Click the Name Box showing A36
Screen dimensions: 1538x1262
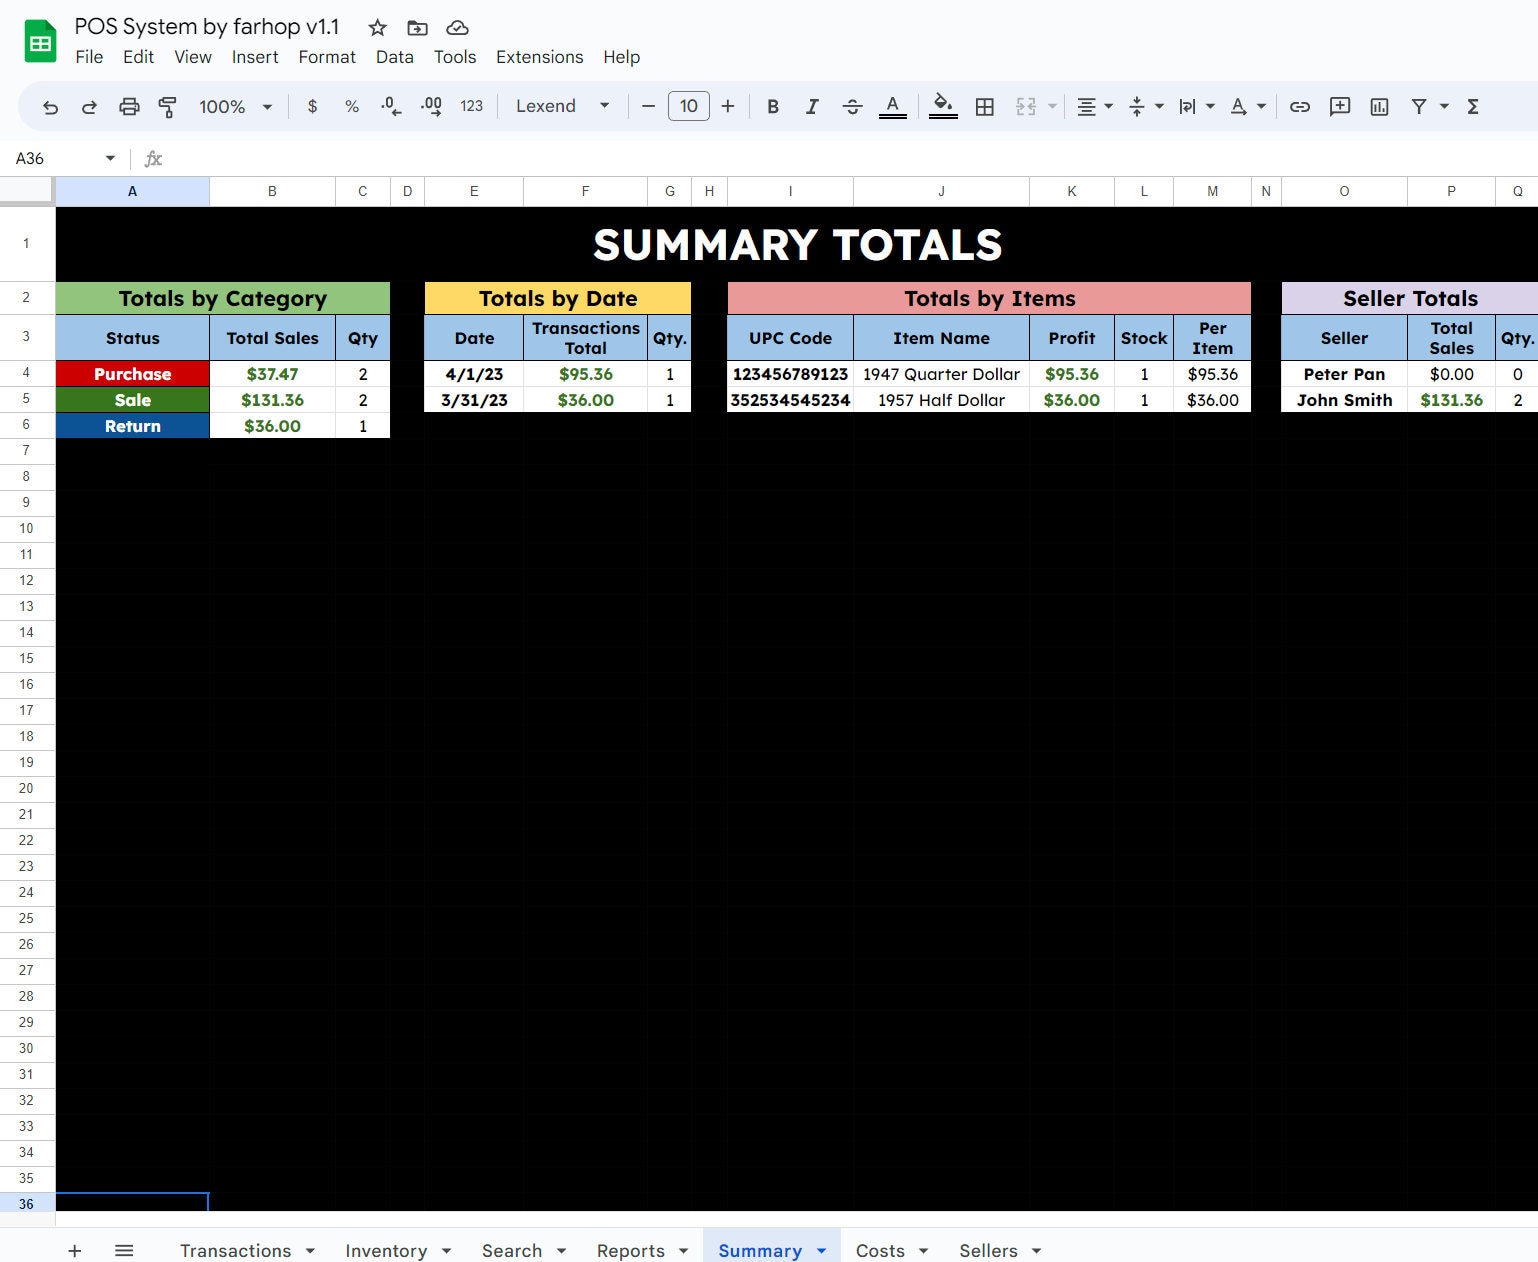pos(55,158)
